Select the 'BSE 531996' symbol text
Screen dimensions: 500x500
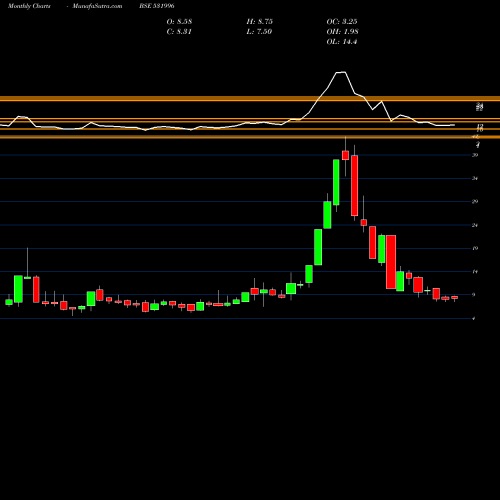click(x=157, y=6)
